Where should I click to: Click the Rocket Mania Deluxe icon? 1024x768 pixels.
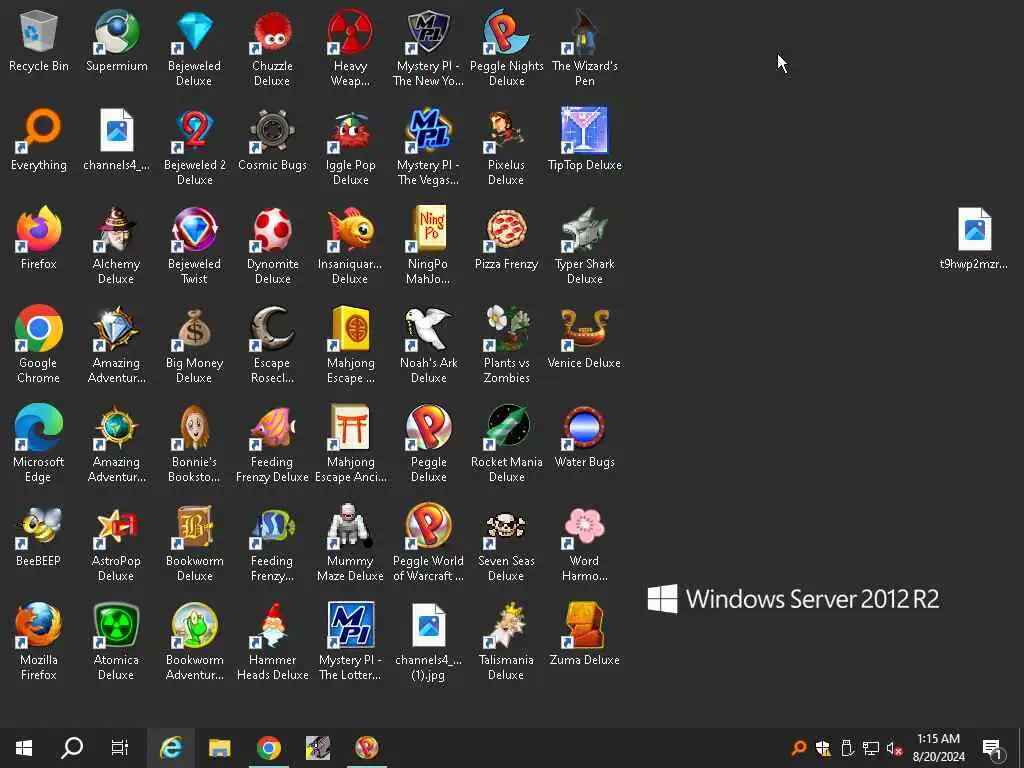pyautogui.click(x=506, y=444)
